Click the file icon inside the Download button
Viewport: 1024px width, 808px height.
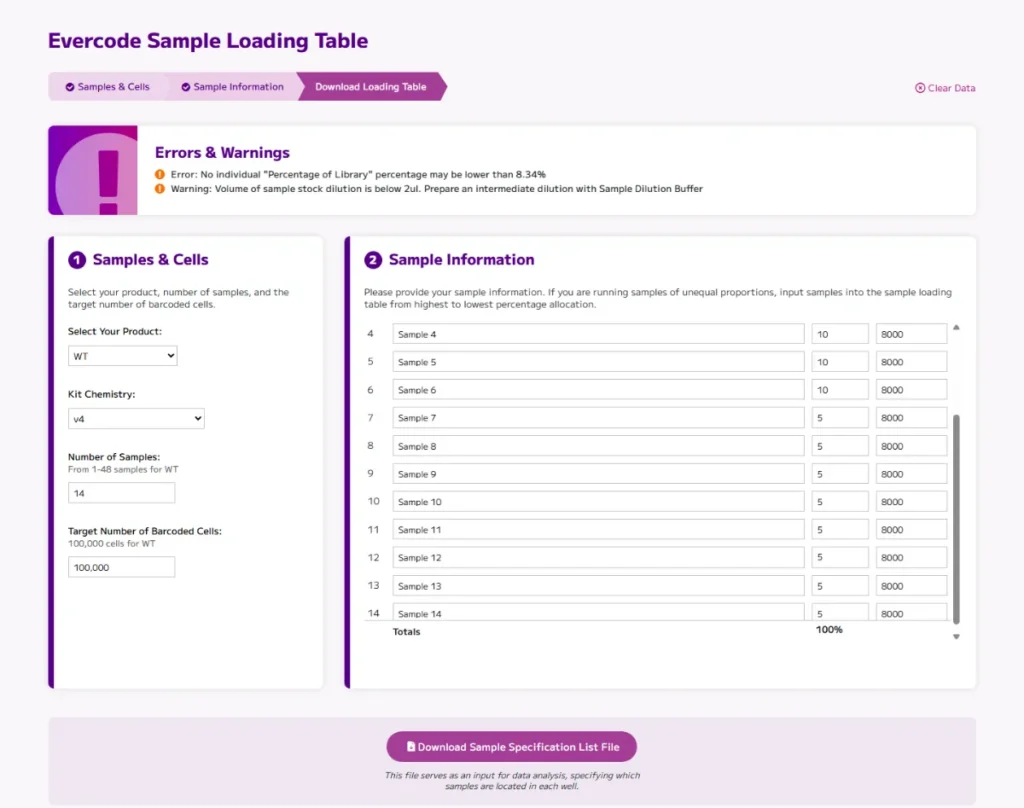point(414,746)
